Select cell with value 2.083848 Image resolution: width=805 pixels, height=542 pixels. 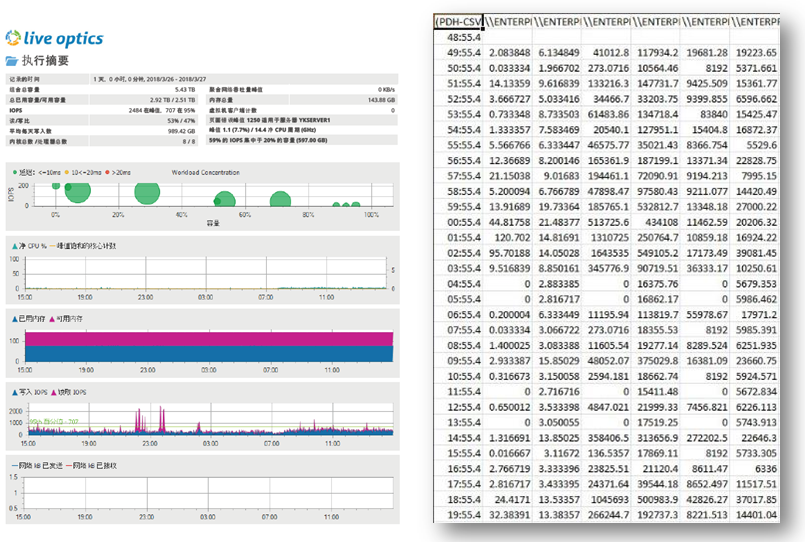click(508, 53)
